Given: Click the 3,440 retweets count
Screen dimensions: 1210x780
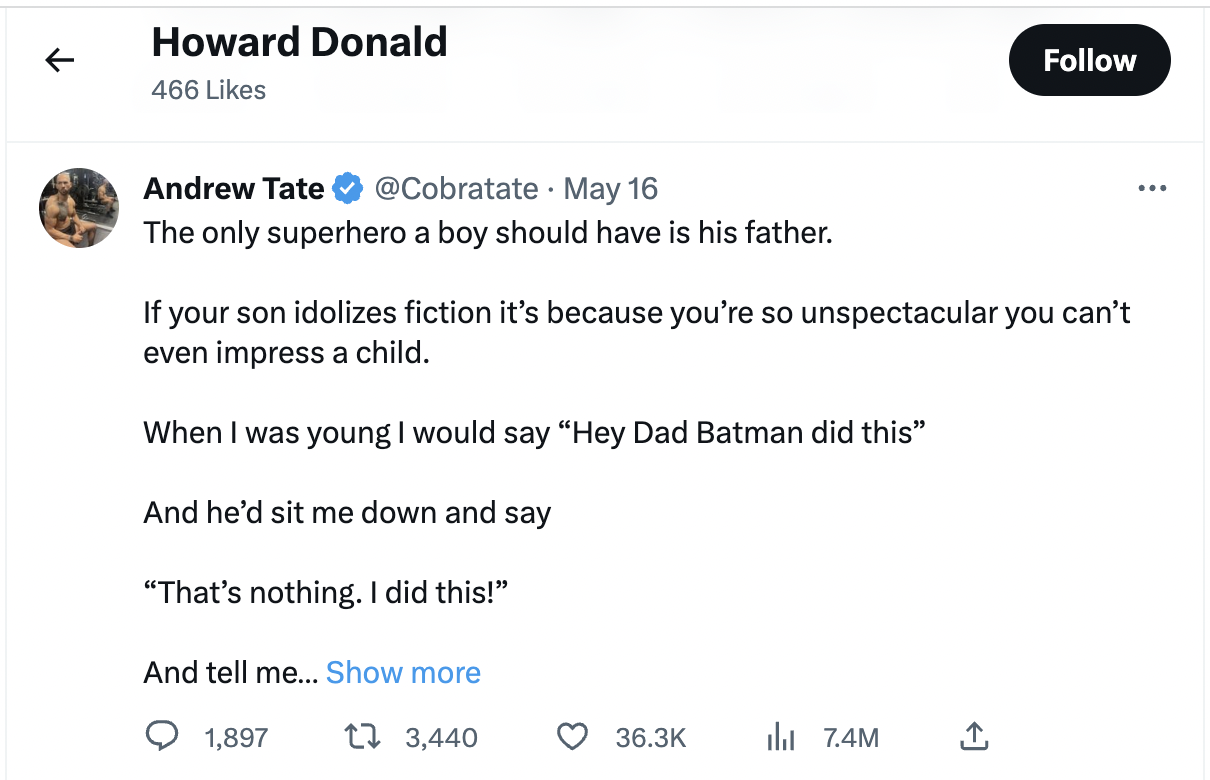Looking at the screenshot, I should pyautogui.click(x=441, y=738).
